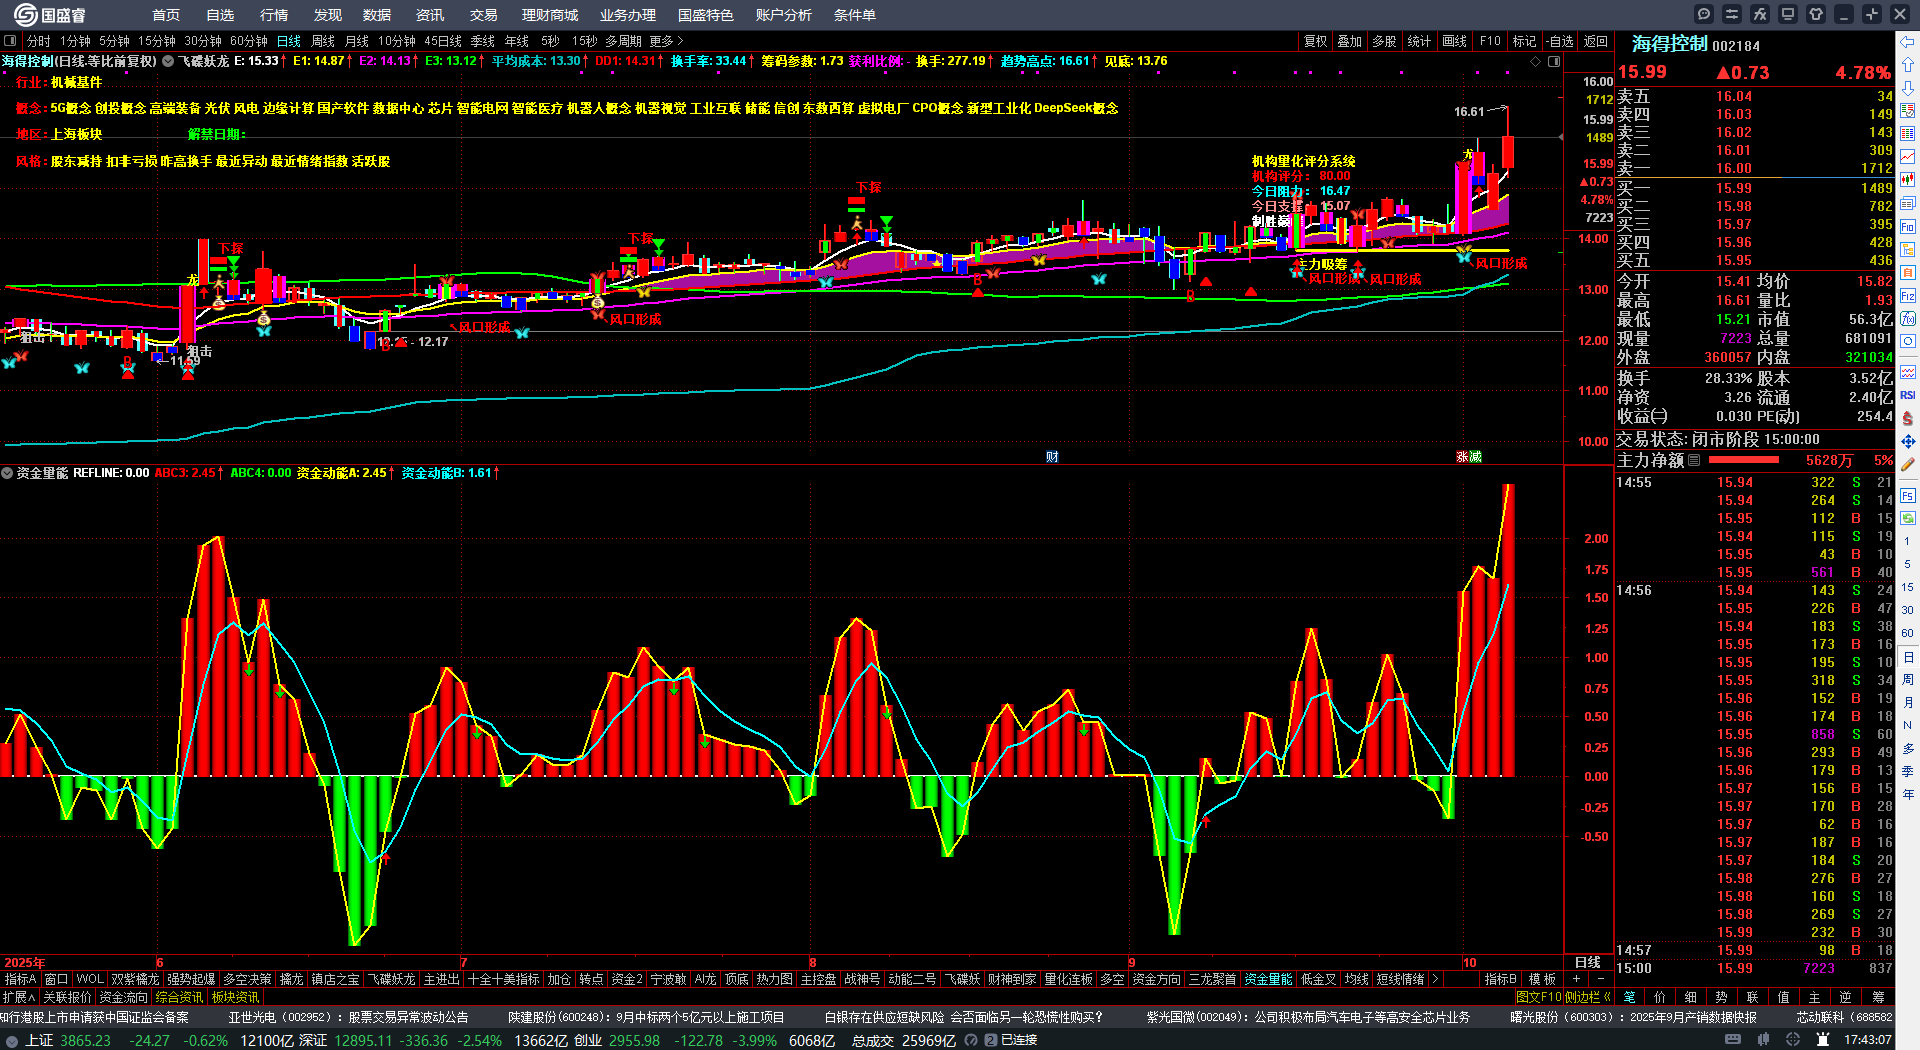Expand indicator tabs with right arrow
The width and height of the screenshot is (1920, 1050).
tap(1435, 979)
